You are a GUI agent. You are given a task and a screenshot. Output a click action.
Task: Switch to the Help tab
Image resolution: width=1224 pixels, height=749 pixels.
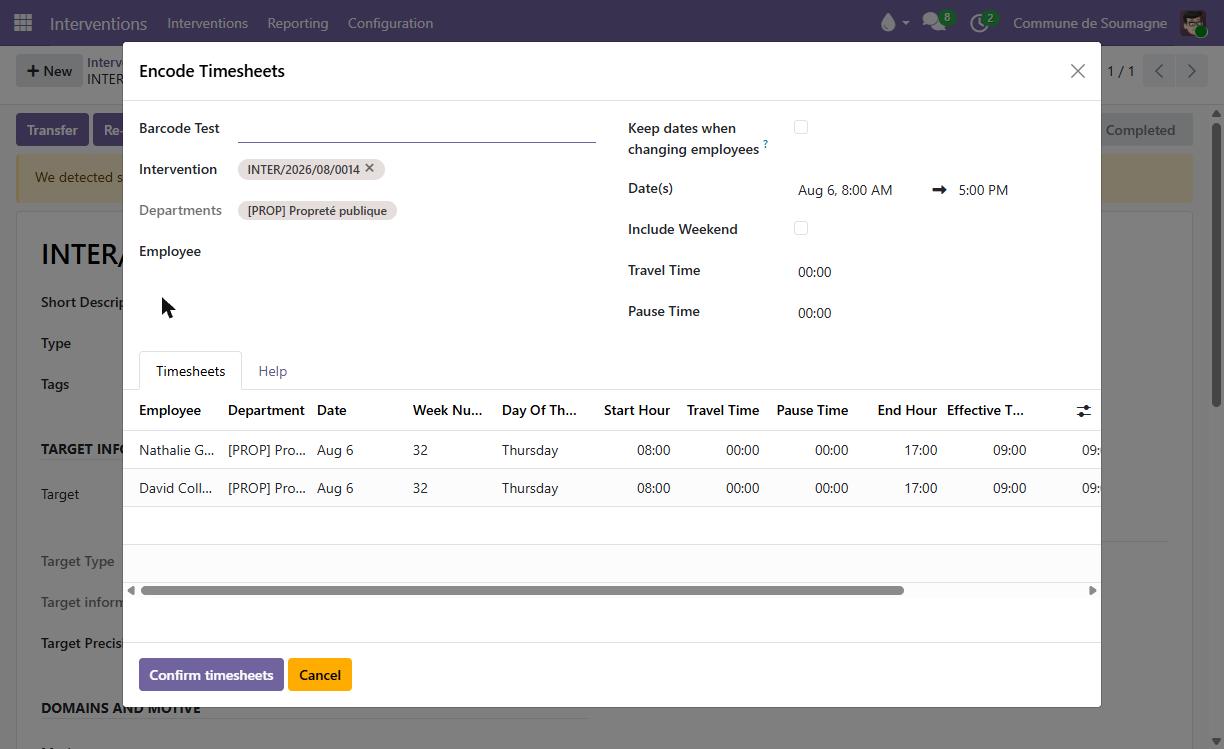[272, 371]
